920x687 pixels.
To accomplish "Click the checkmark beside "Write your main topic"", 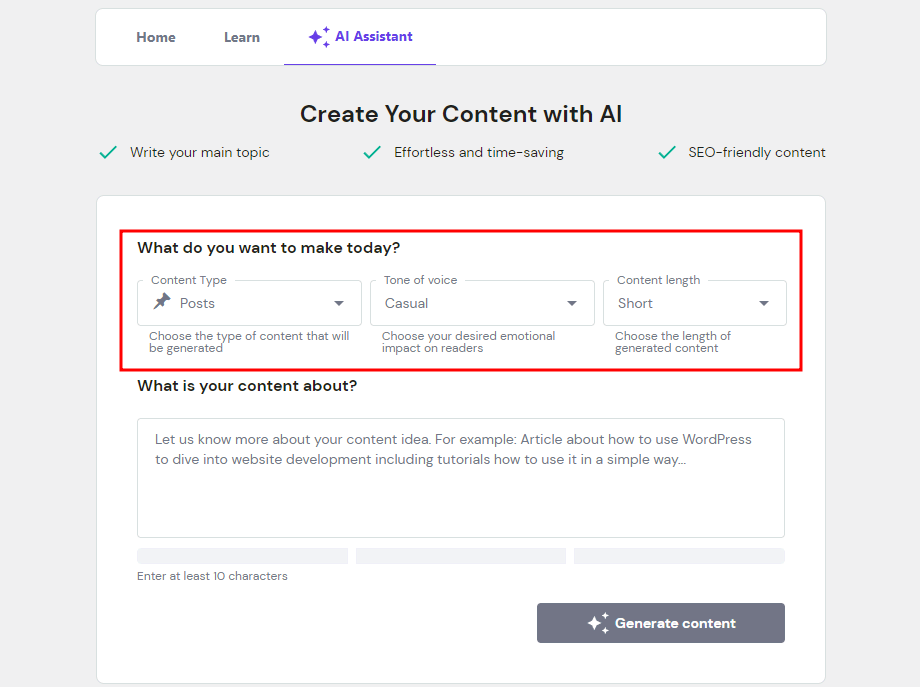I will pyautogui.click(x=107, y=152).
